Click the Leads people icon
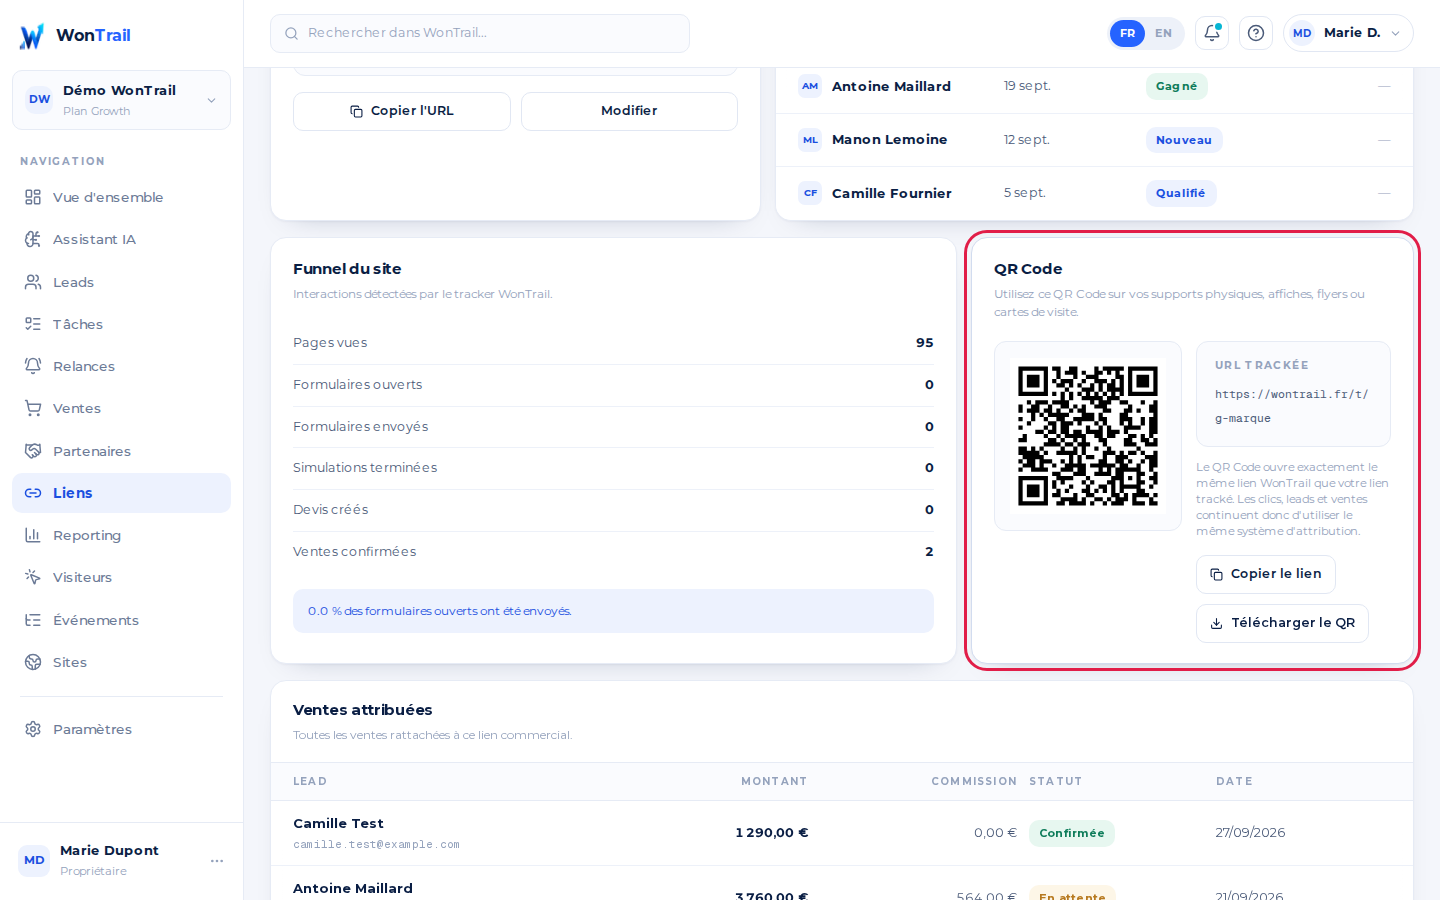This screenshot has height=900, width=1440. (x=33, y=282)
